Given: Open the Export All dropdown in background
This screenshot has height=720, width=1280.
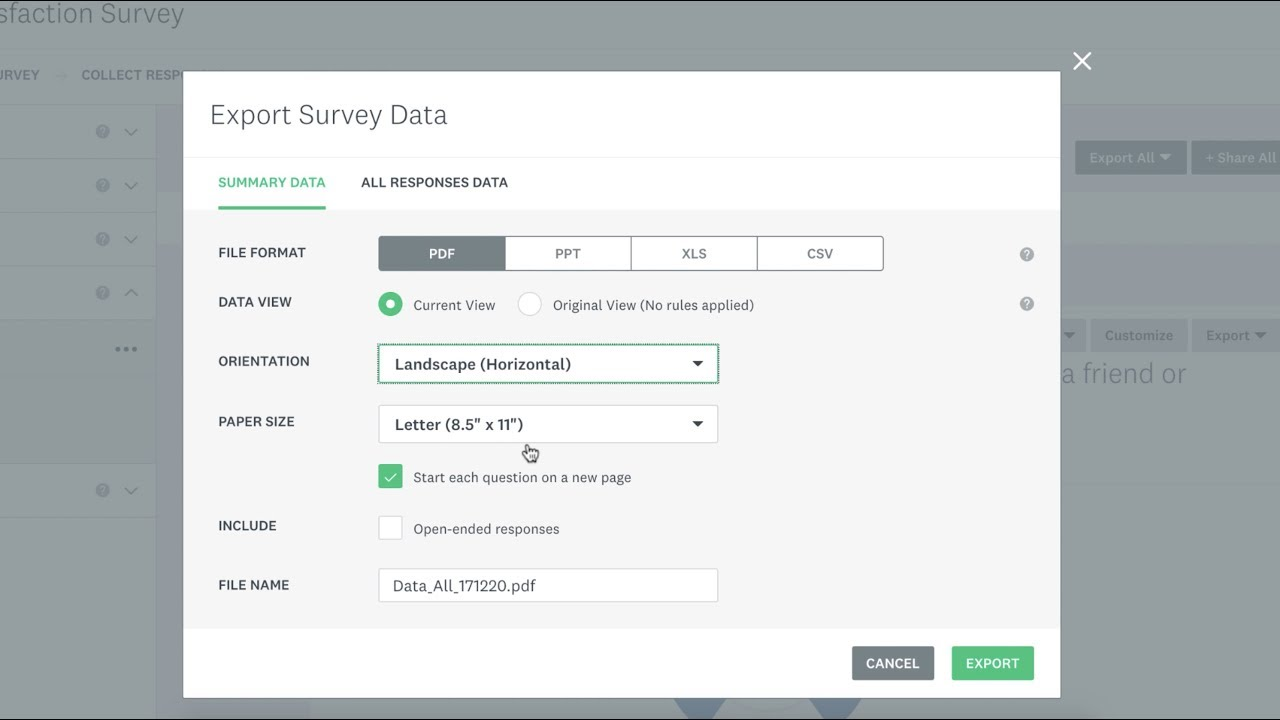Looking at the screenshot, I should (1130, 157).
